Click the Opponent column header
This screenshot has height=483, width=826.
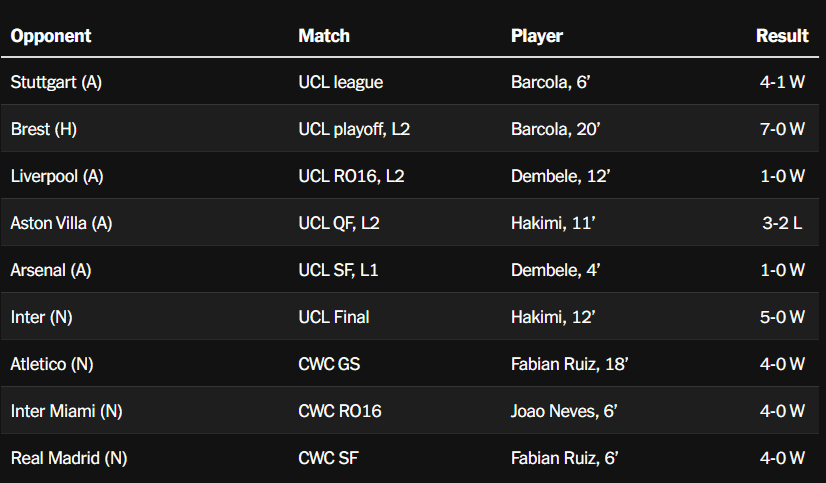[x=51, y=36]
